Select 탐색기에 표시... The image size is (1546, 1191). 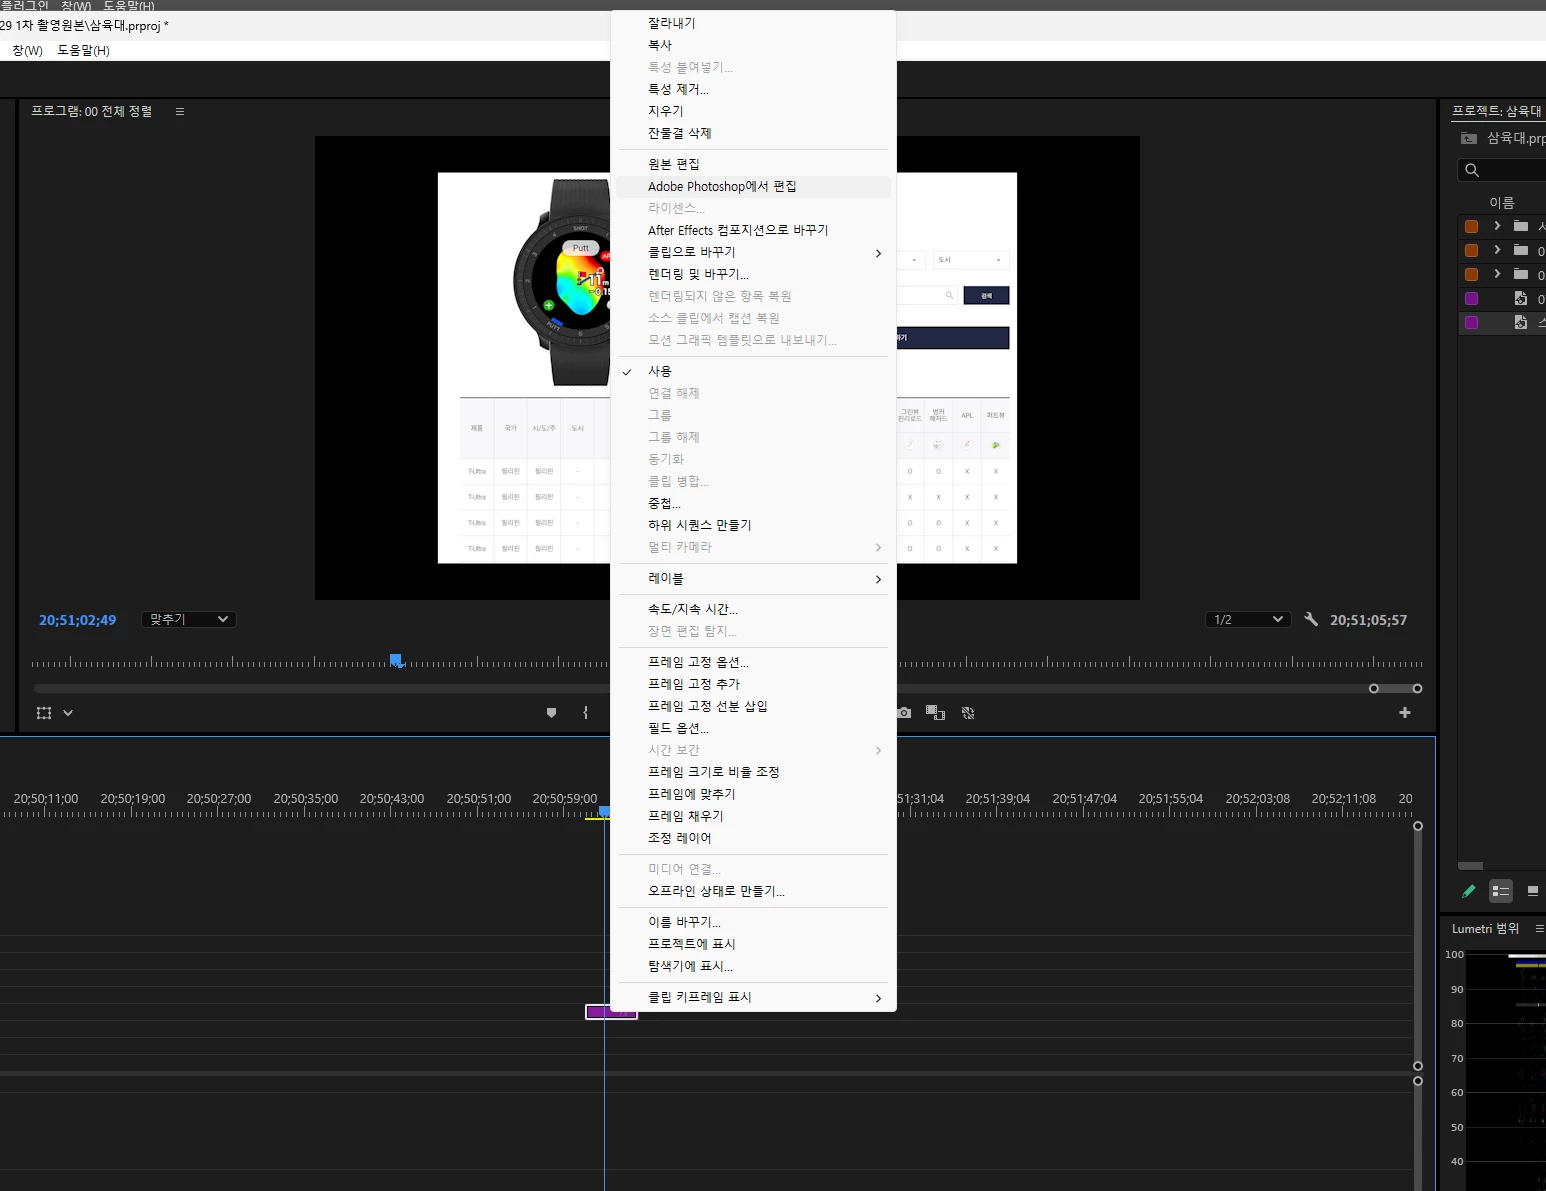click(x=753, y=966)
